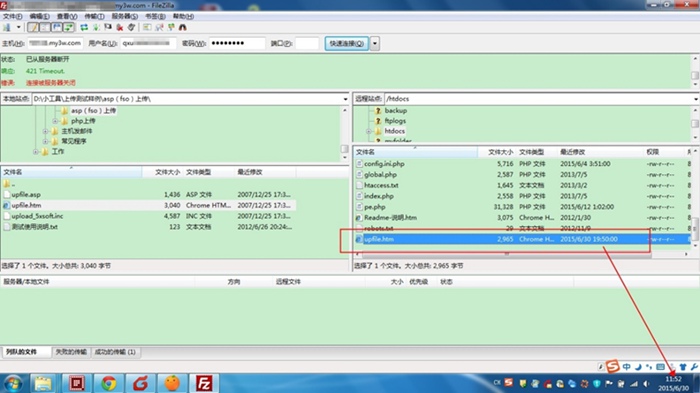Image resolution: width=700 pixels, height=393 pixels.
Task: Expand the htdocs remote tree folder
Action: [x=369, y=131]
